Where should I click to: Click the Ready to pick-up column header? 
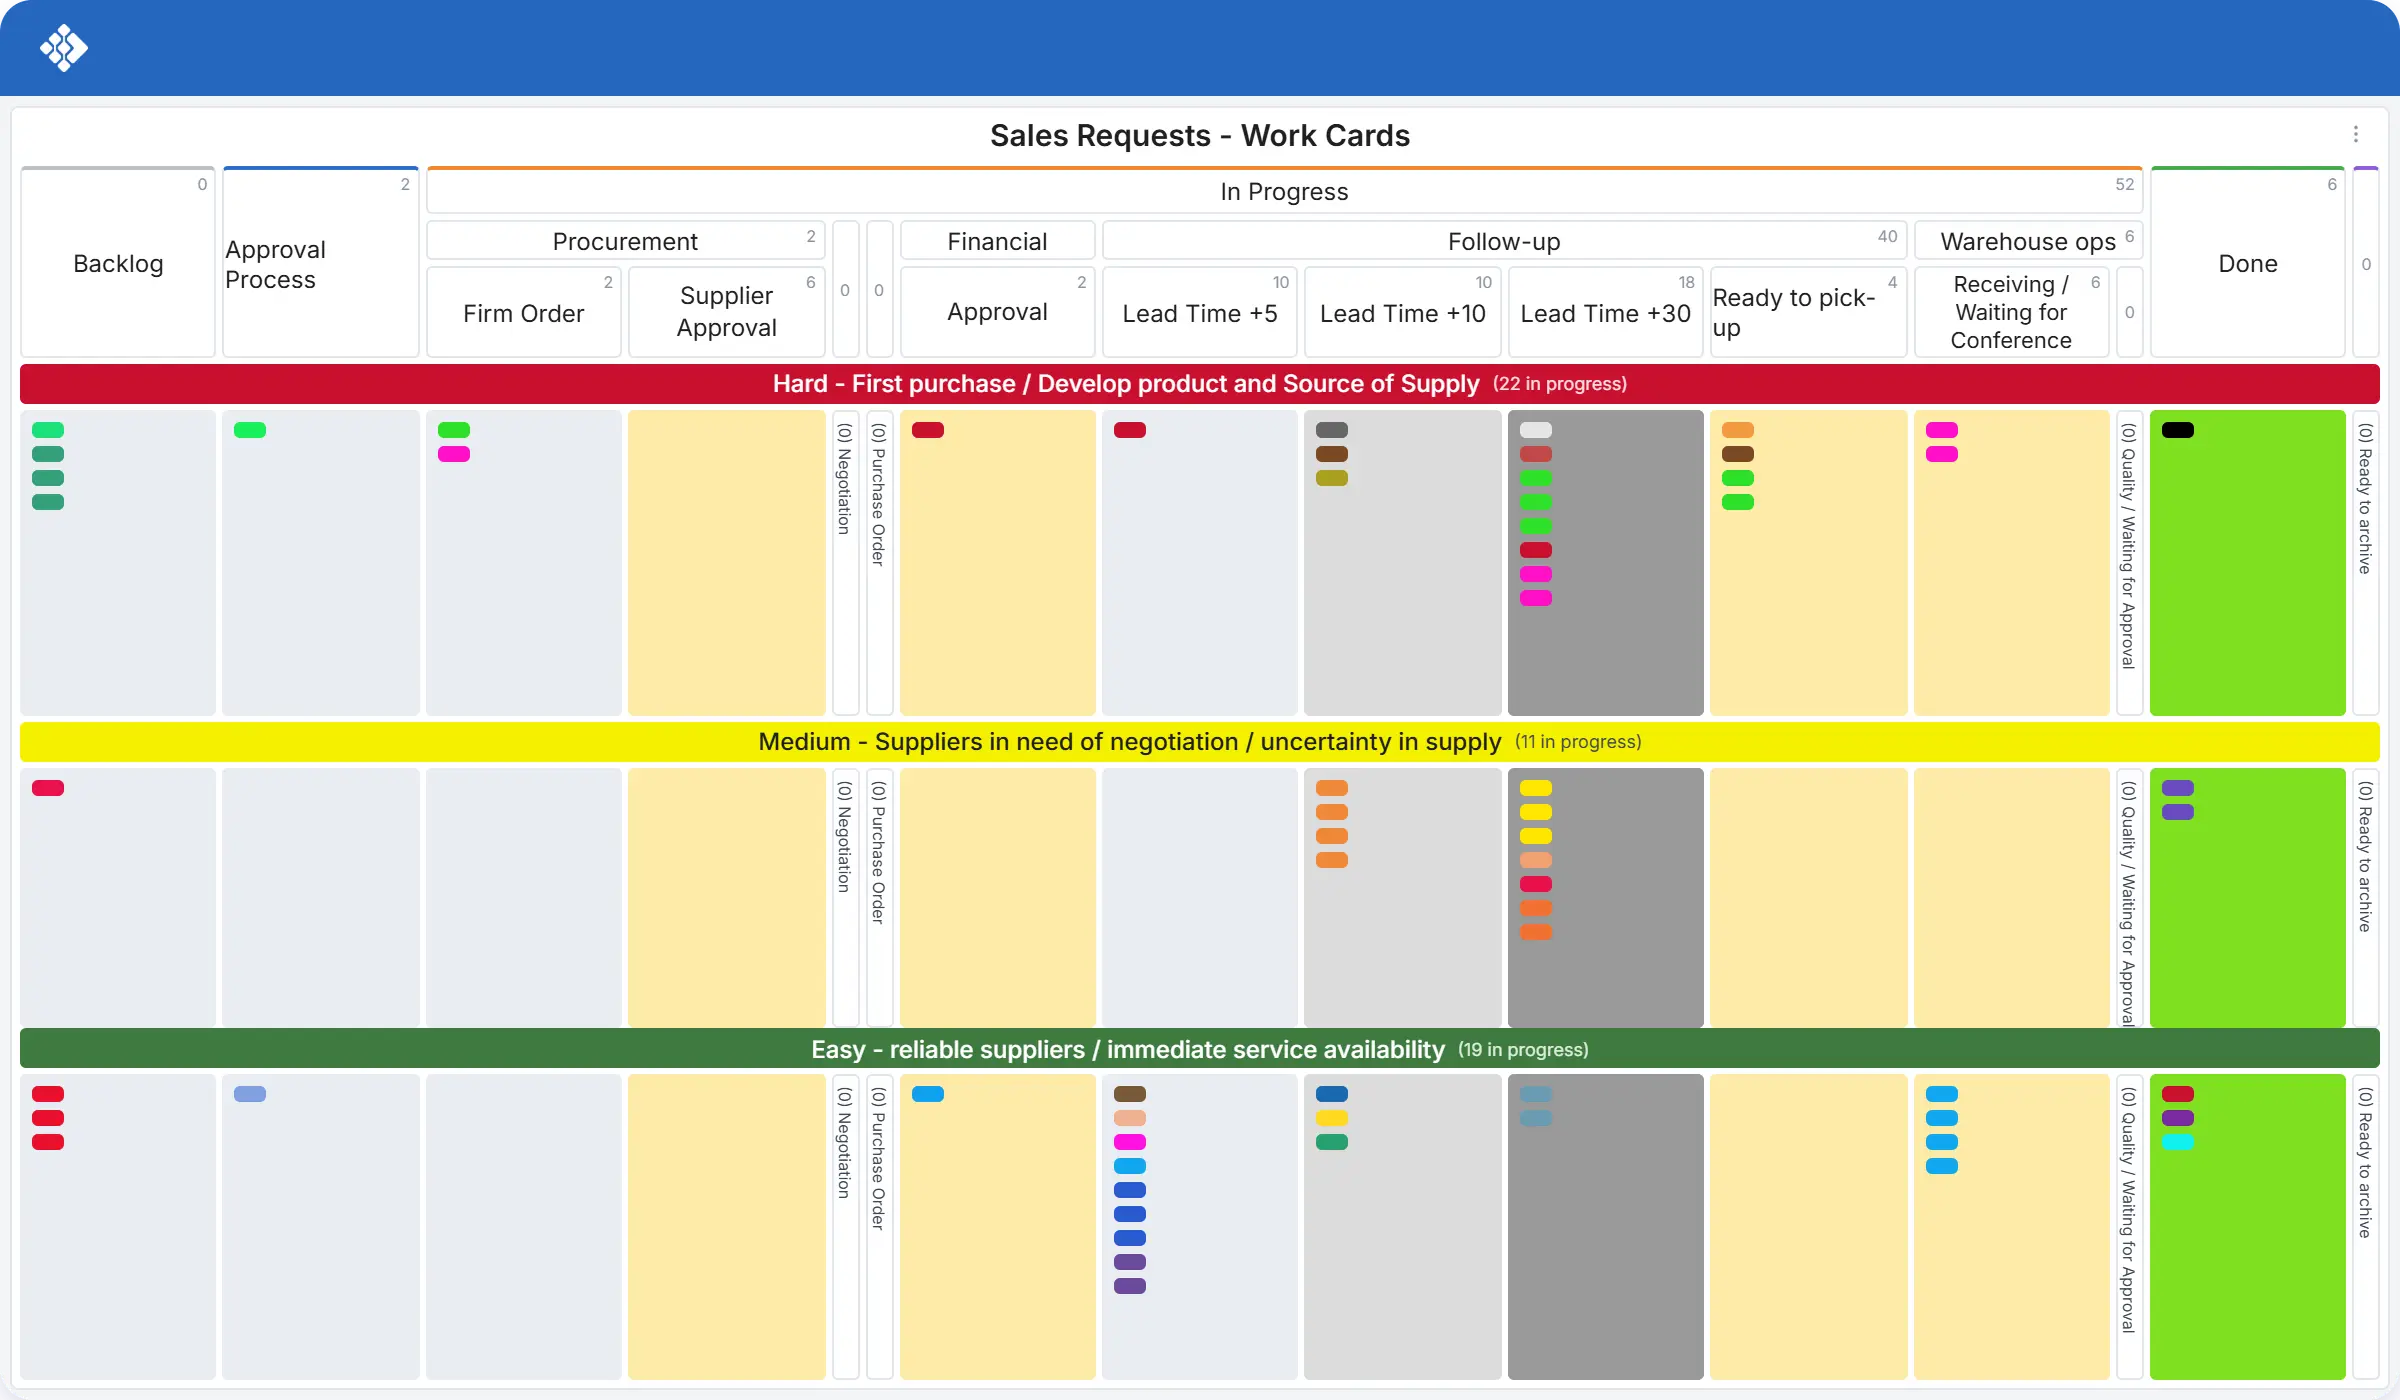click(1808, 312)
